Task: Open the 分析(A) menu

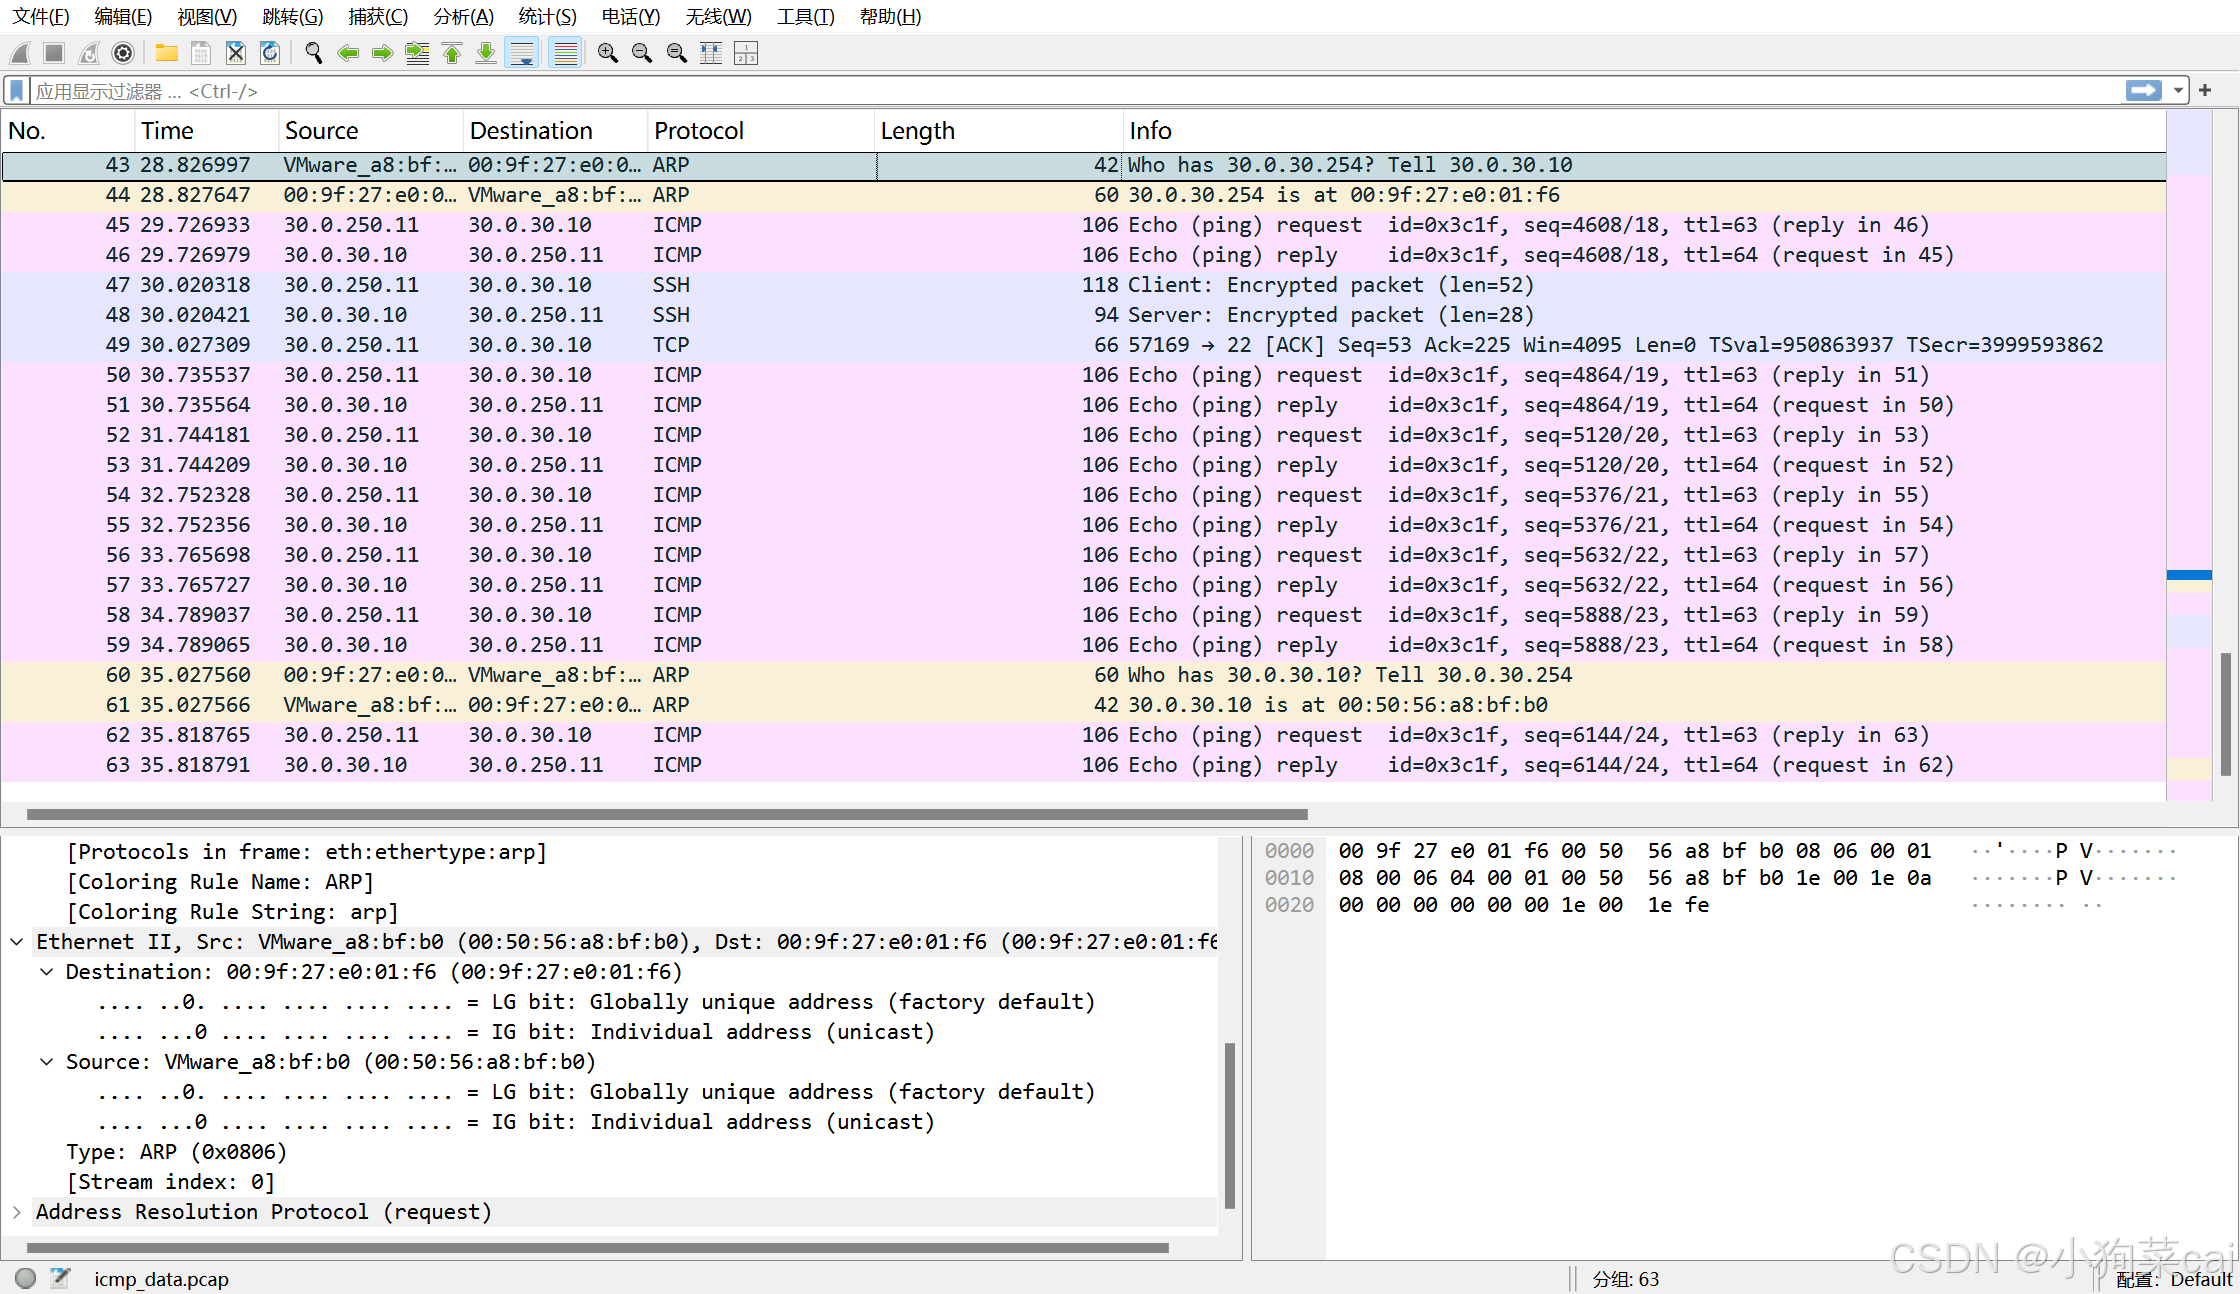Action: tap(463, 17)
